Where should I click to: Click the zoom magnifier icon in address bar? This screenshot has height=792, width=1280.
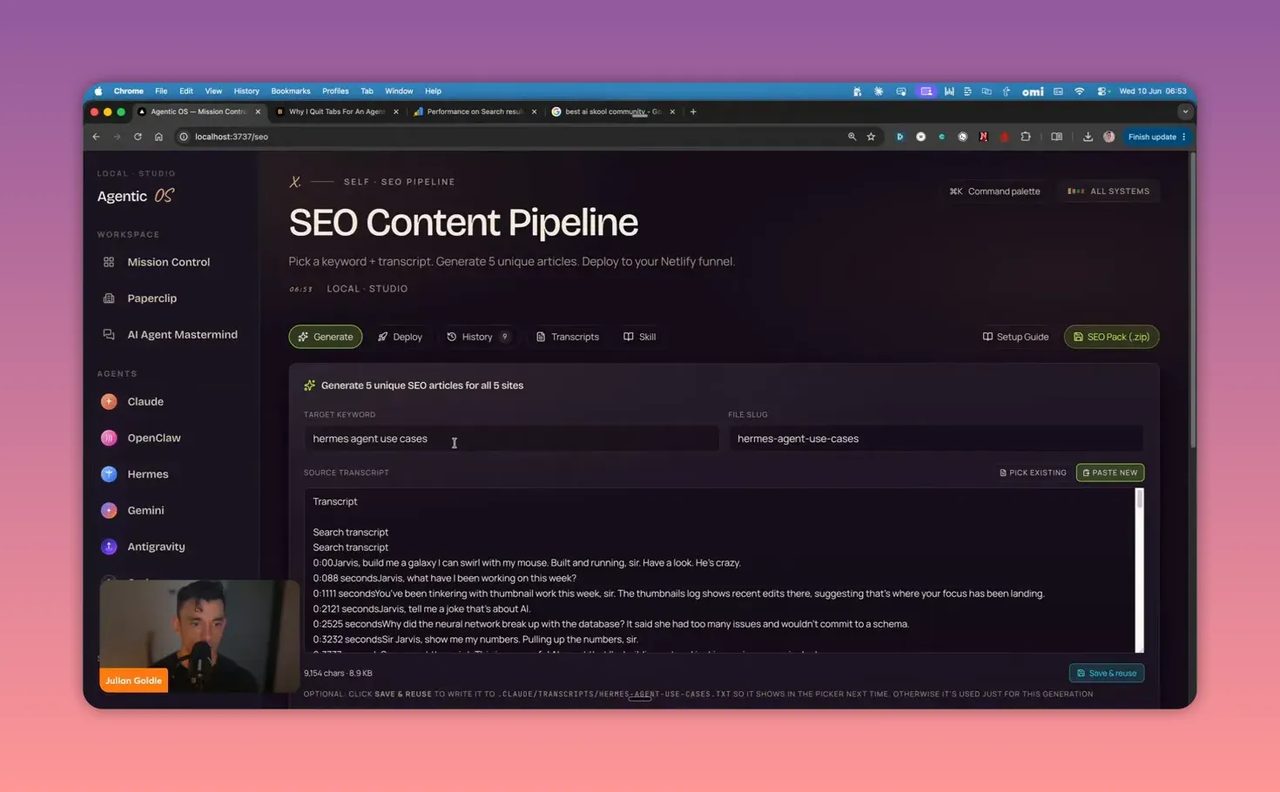click(852, 136)
